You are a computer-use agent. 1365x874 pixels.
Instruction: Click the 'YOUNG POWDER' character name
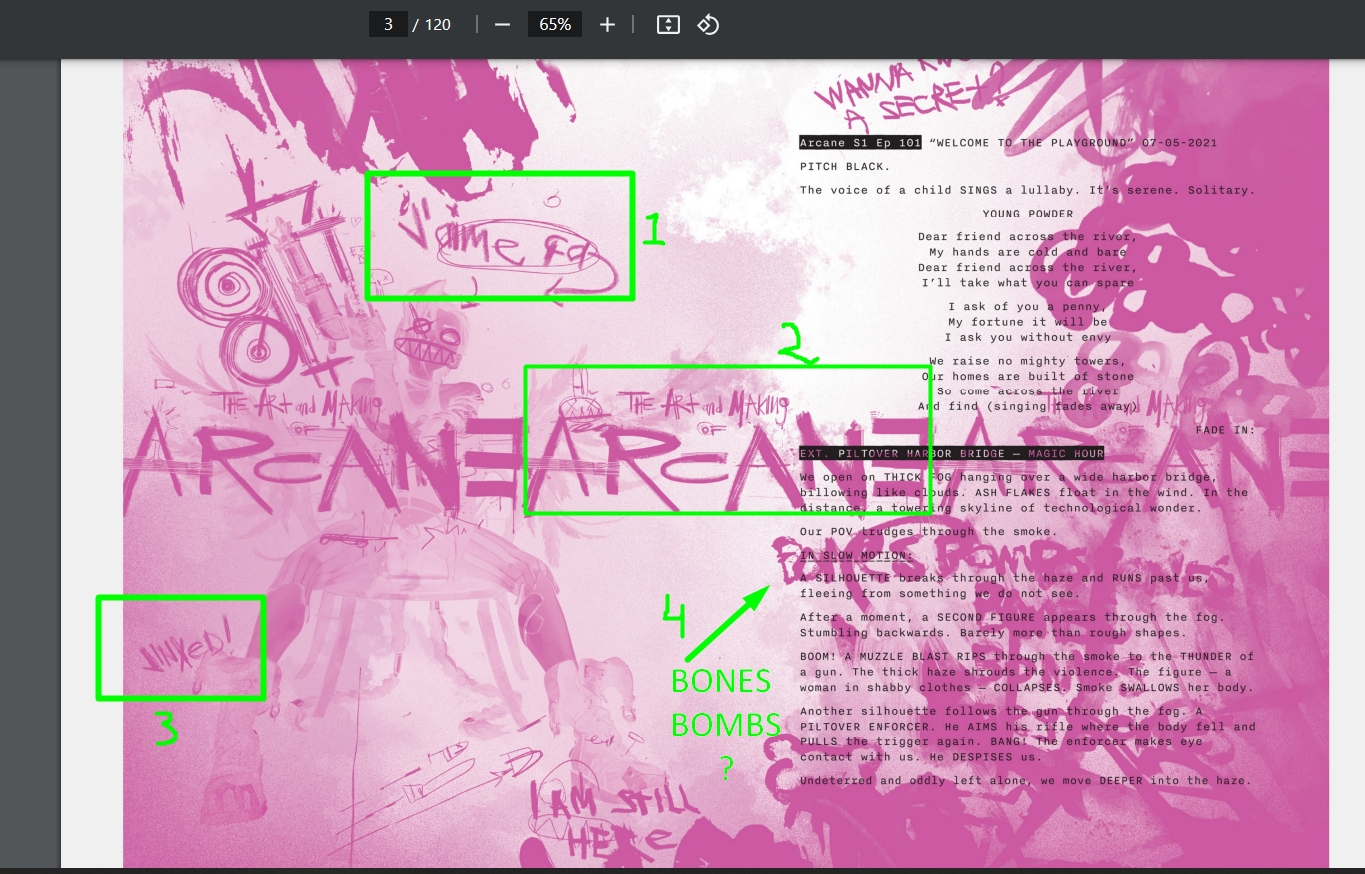[x=1028, y=214]
